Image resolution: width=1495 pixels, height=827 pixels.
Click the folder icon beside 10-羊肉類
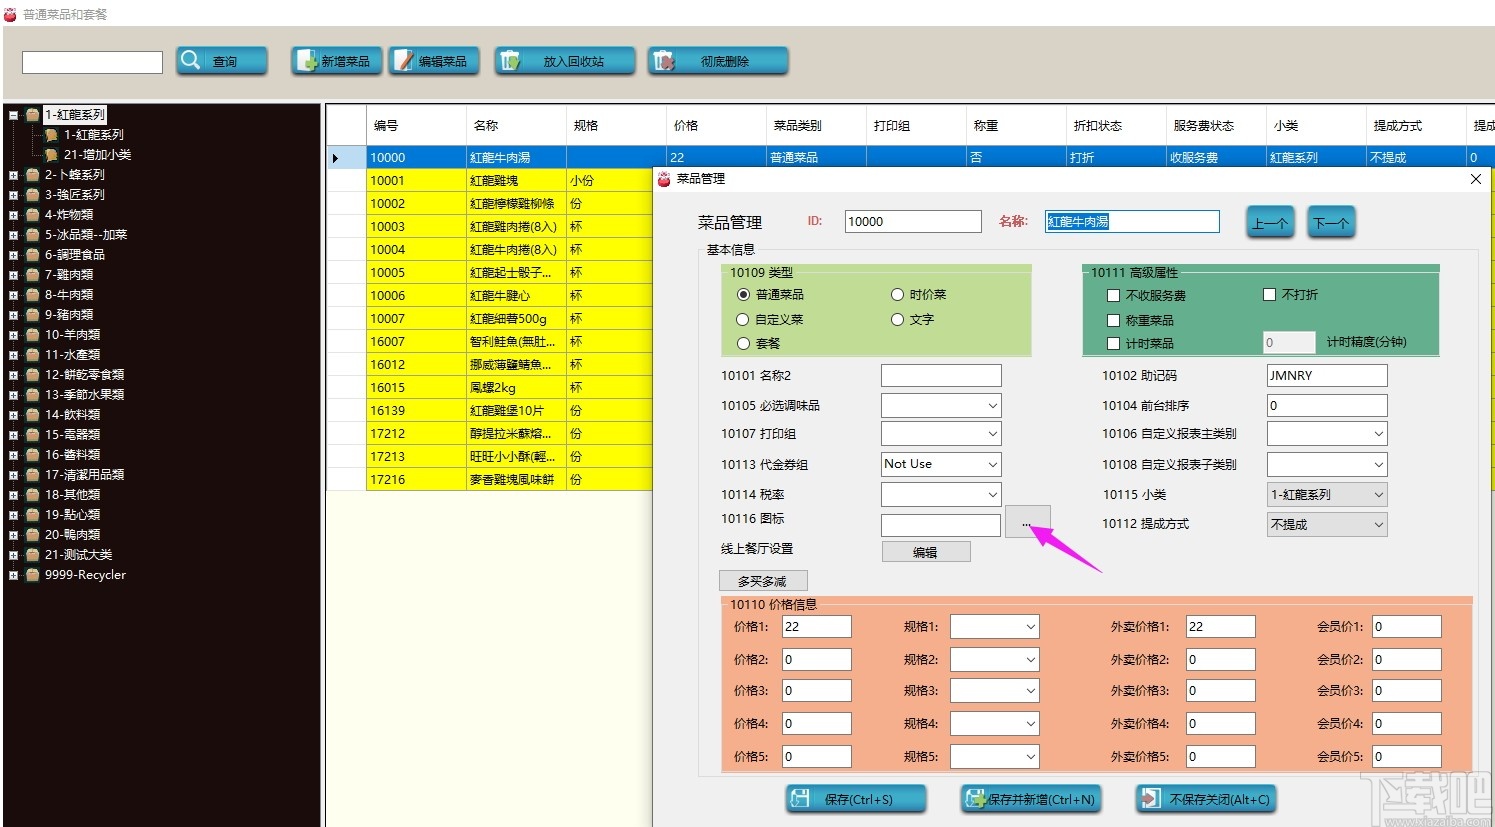(33, 335)
